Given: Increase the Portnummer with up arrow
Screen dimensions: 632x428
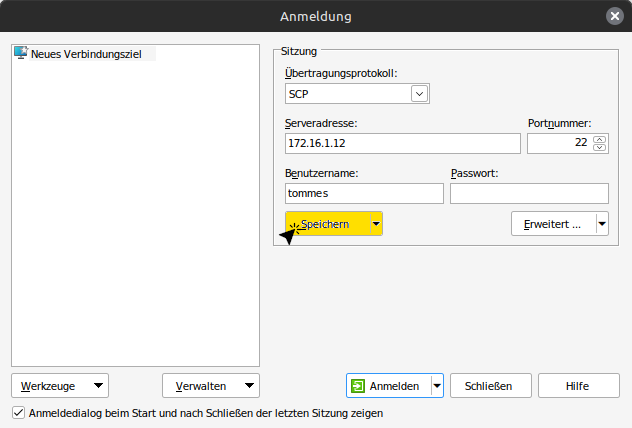Looking at the screenshot, I should pyautogui.click(x=599, y=139).
